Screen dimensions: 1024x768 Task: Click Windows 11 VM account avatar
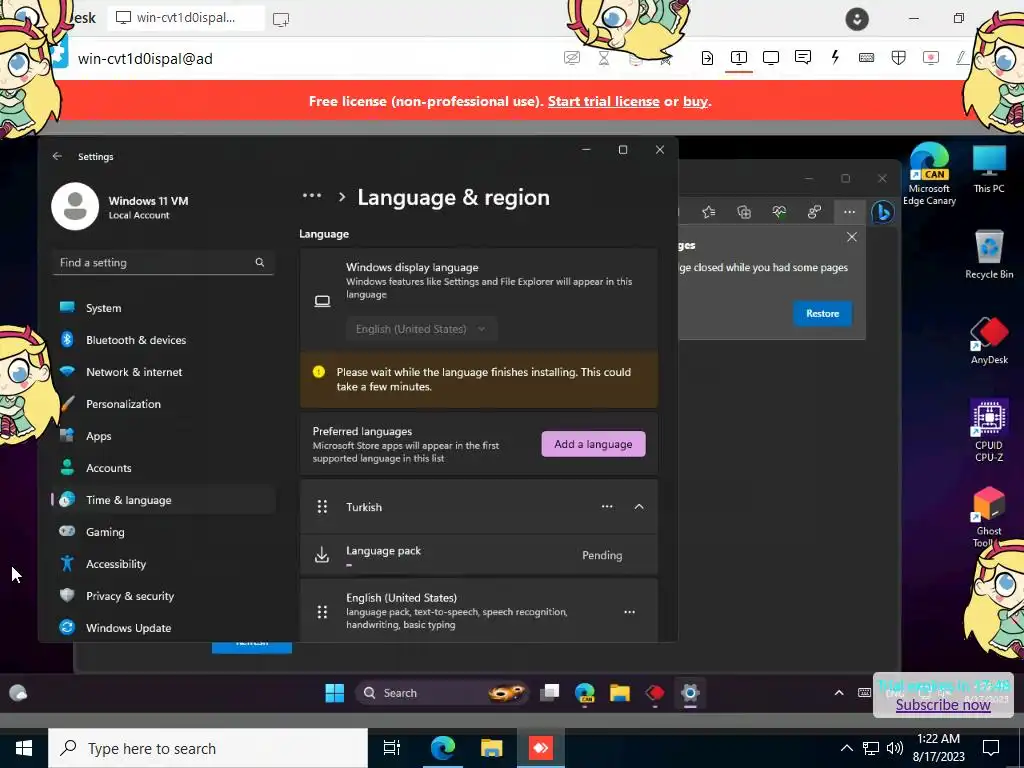pyautogui.click(x=75, y=206)
